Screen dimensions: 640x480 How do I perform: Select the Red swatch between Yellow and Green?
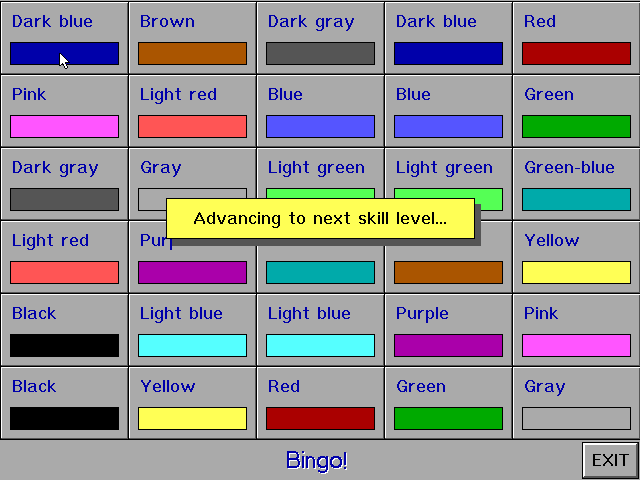[320, 418]
